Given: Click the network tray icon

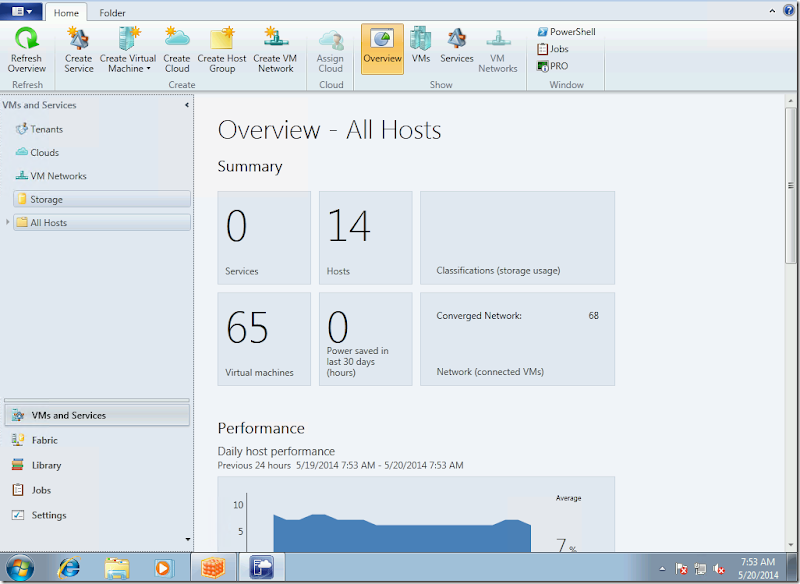Looking at the screenshot, I should tap(700, 568).
